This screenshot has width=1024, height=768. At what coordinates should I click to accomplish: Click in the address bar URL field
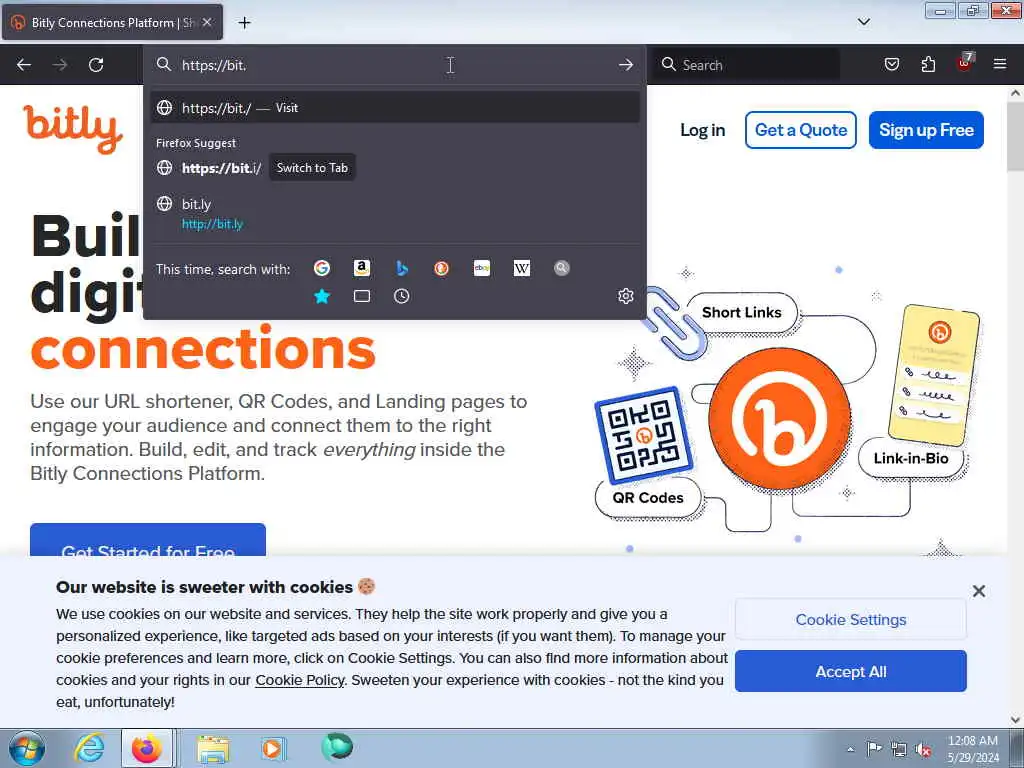click(395, 65)
